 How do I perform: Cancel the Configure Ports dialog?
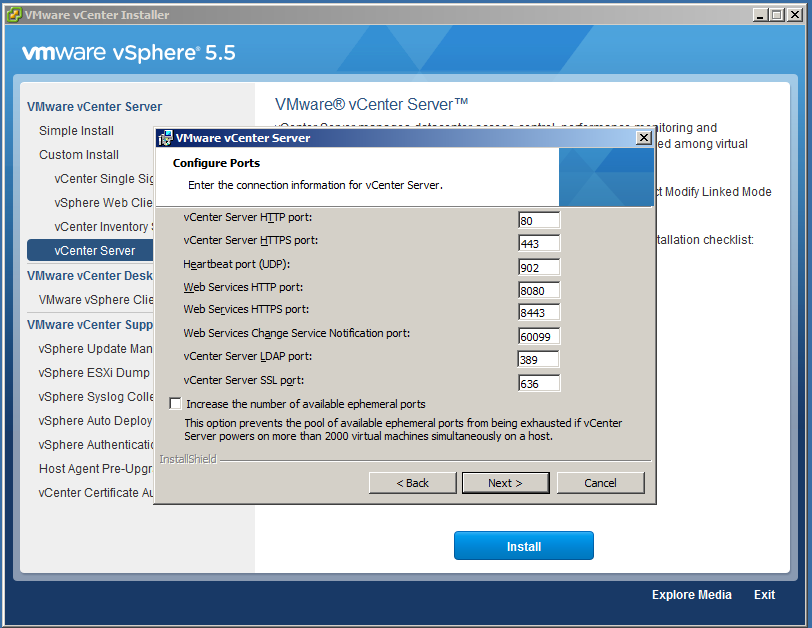(x=600, y=483)
